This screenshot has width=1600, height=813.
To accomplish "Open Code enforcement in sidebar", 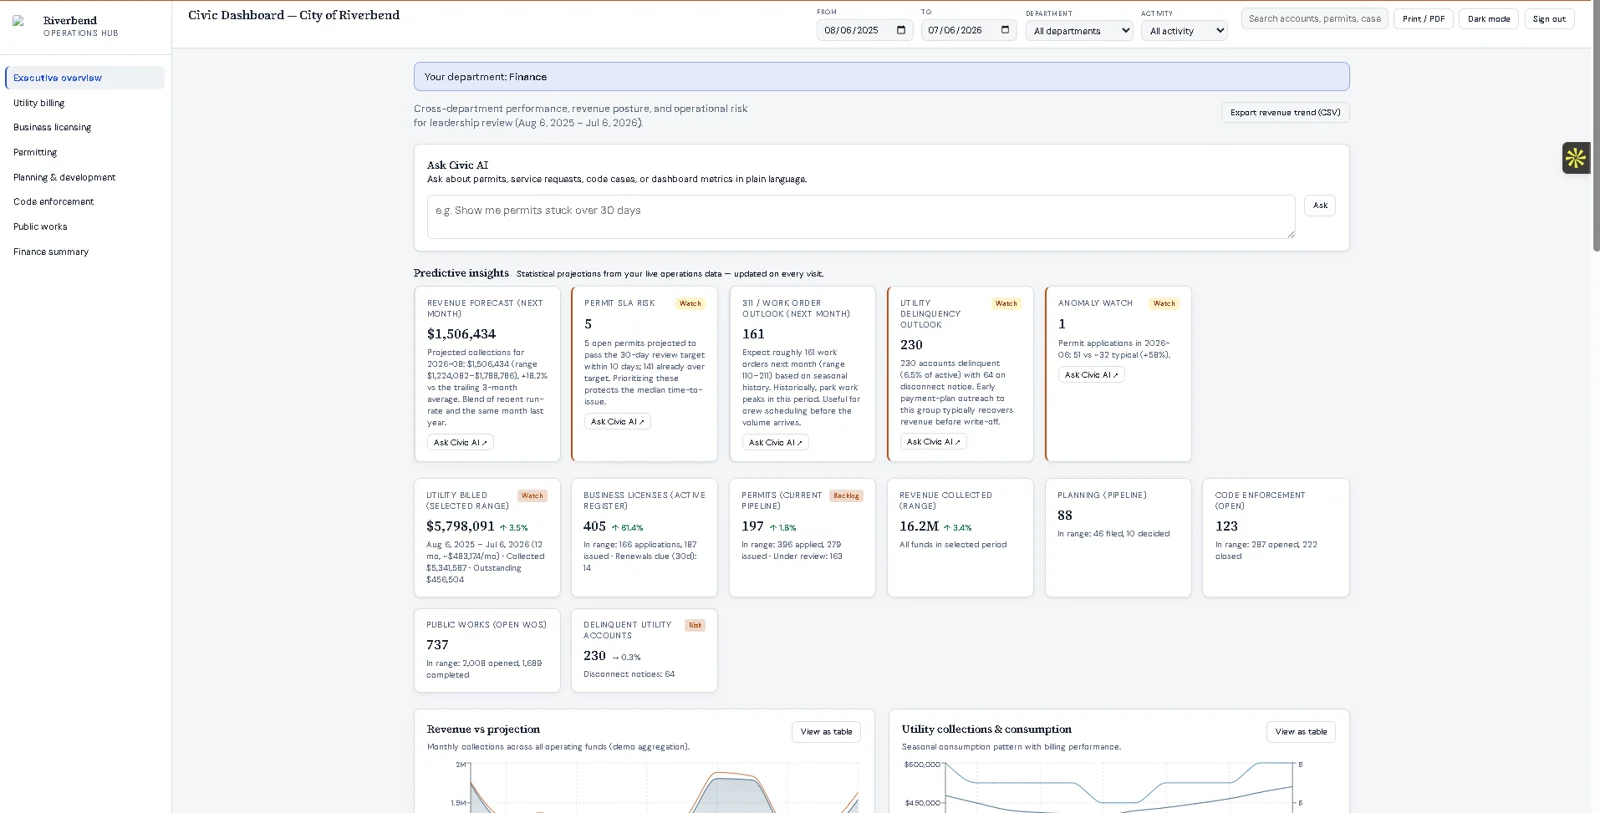I will (x=85, y=202).
